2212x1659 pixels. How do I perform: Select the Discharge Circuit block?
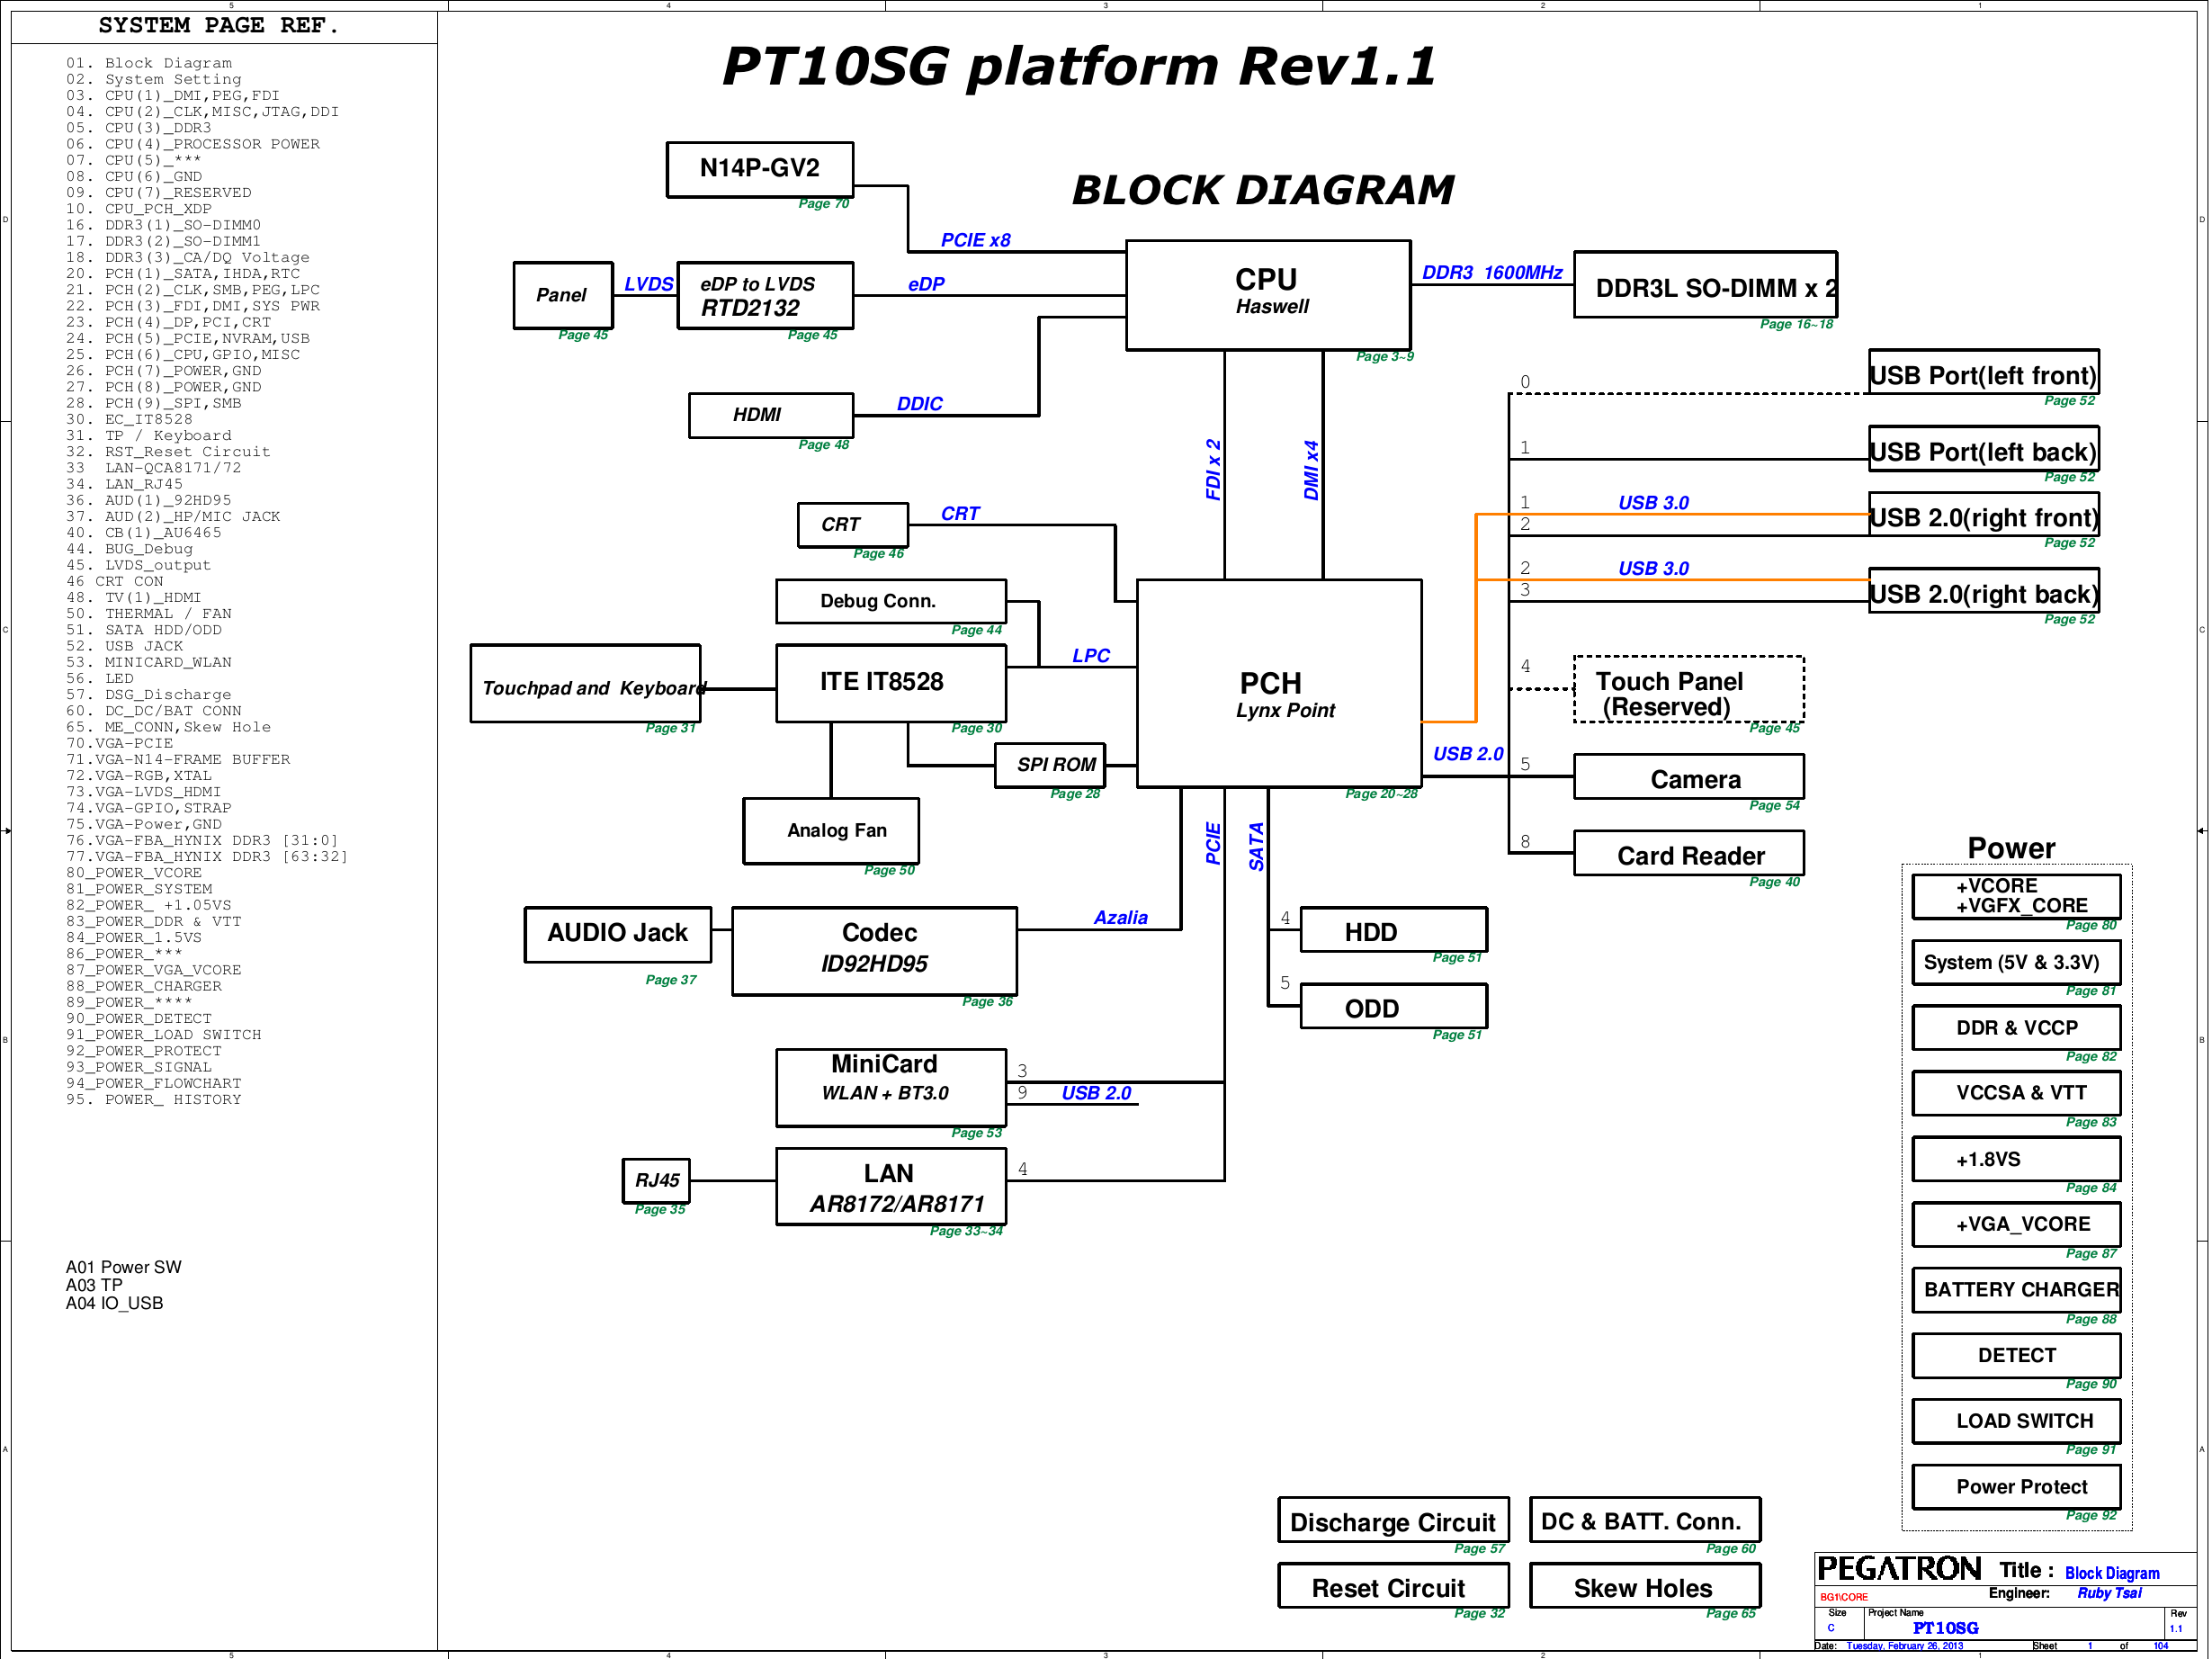point(1394,1520)
